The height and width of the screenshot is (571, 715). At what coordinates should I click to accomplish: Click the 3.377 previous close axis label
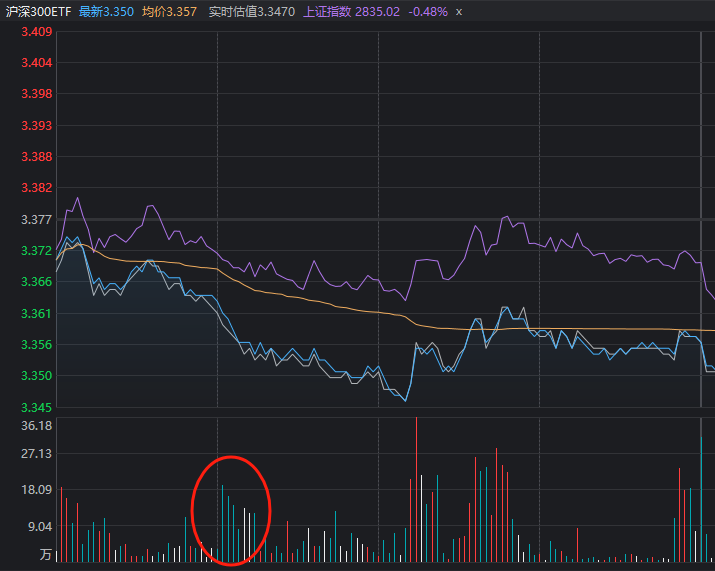pyautogui.click(x=37, y=219)
